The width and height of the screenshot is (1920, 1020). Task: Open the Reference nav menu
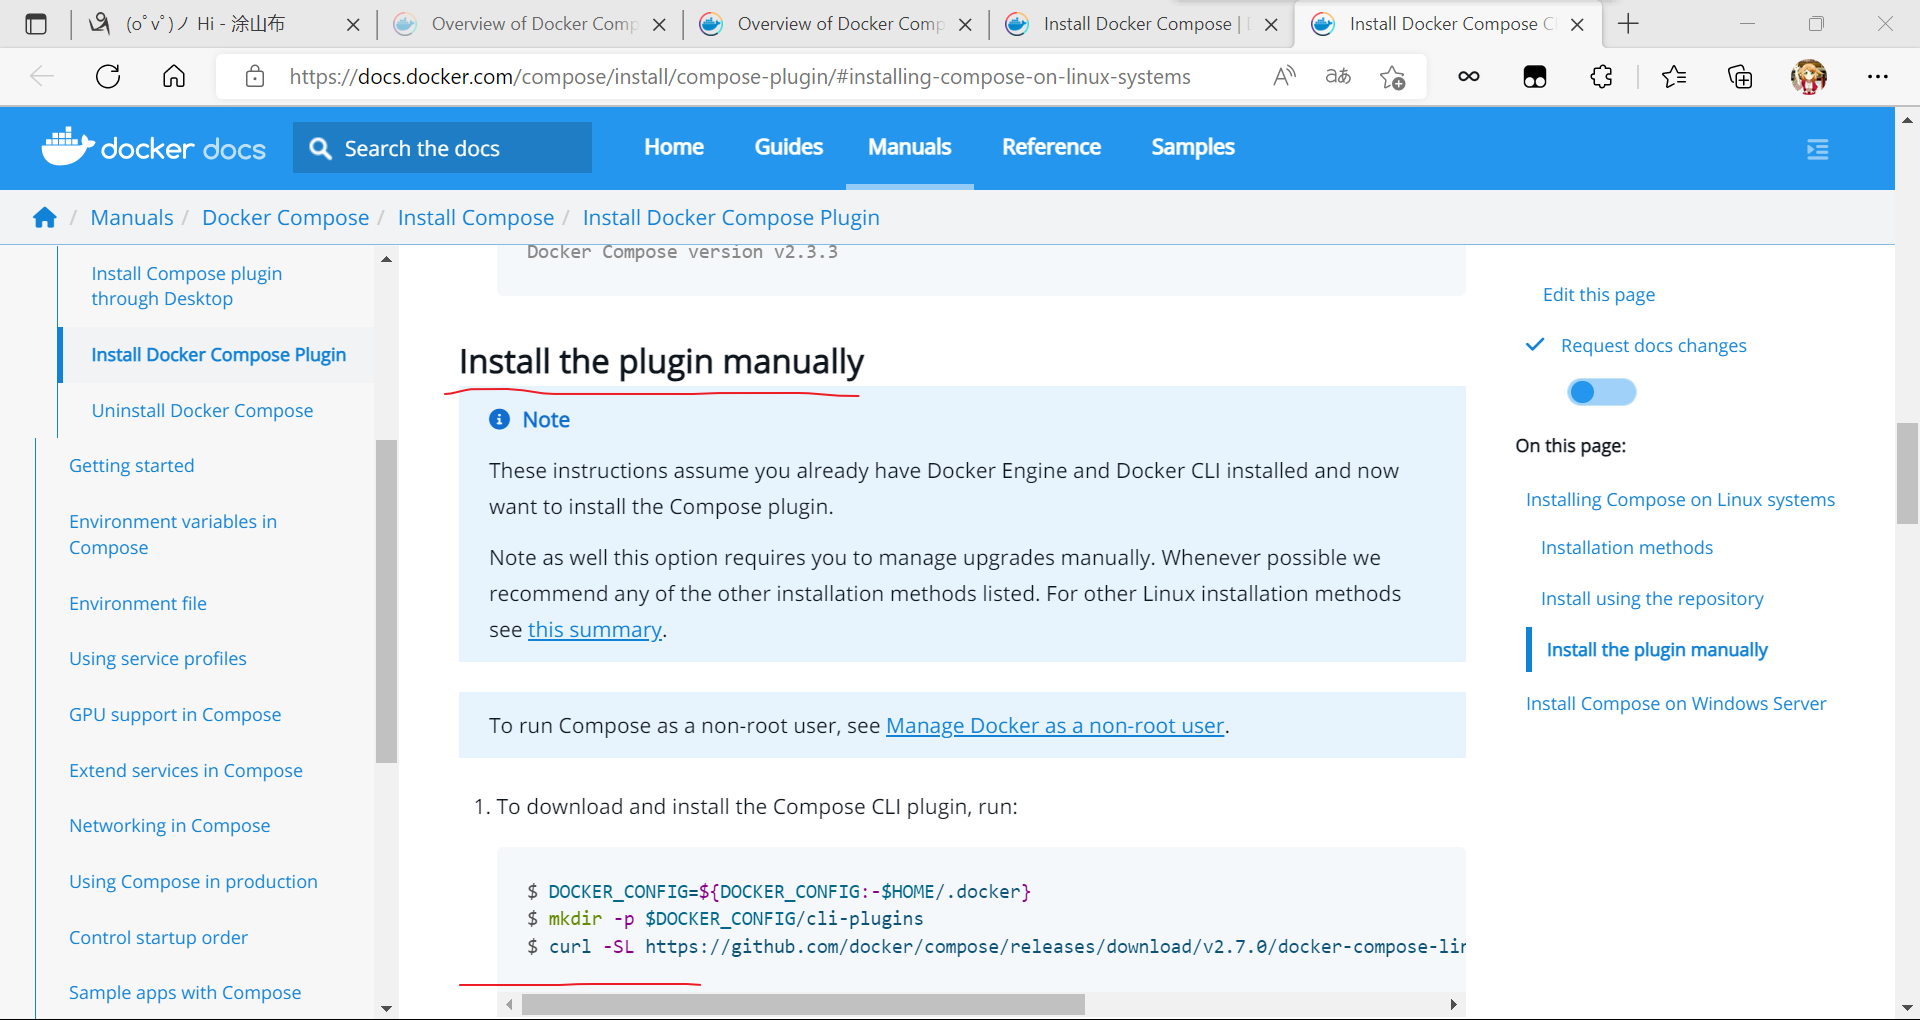tap(1051, 147)
